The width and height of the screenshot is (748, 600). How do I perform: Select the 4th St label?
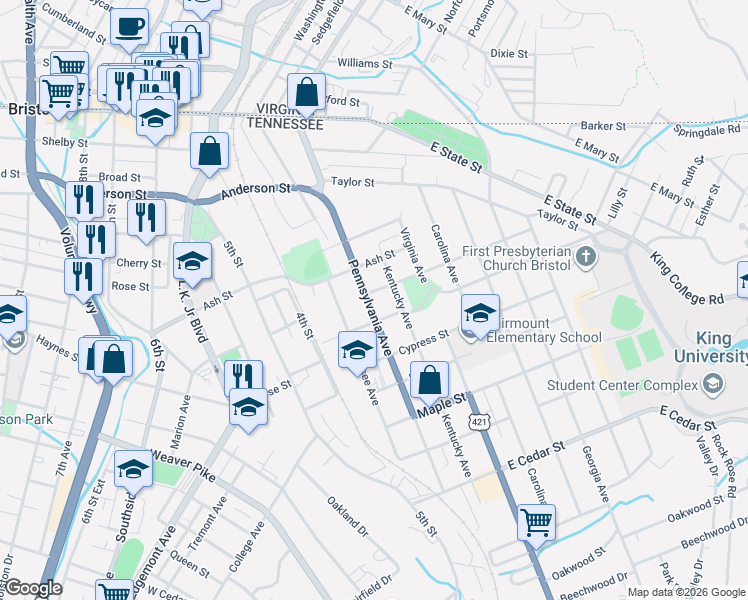tap(305, 326)
